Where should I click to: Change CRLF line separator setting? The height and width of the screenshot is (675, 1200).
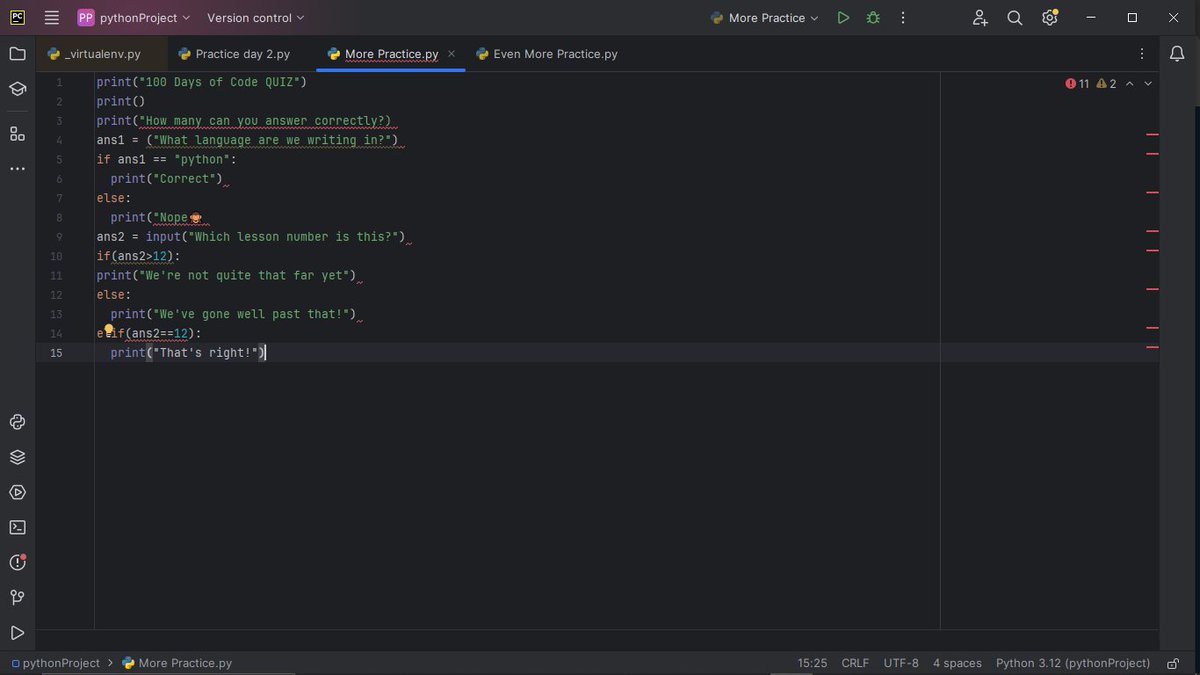coord(855,663)
